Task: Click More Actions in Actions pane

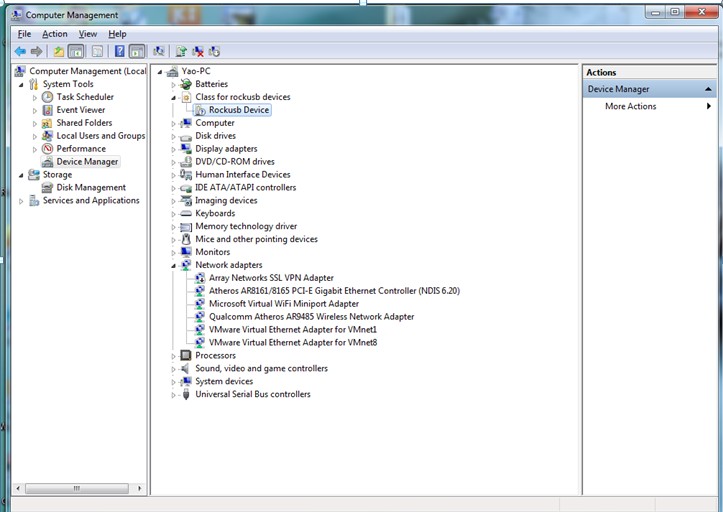Action: click(630, 106)
